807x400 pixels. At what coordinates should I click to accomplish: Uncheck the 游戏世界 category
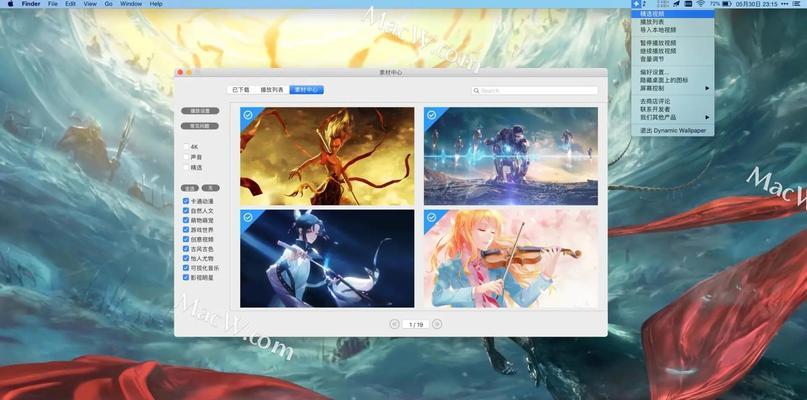186,230
